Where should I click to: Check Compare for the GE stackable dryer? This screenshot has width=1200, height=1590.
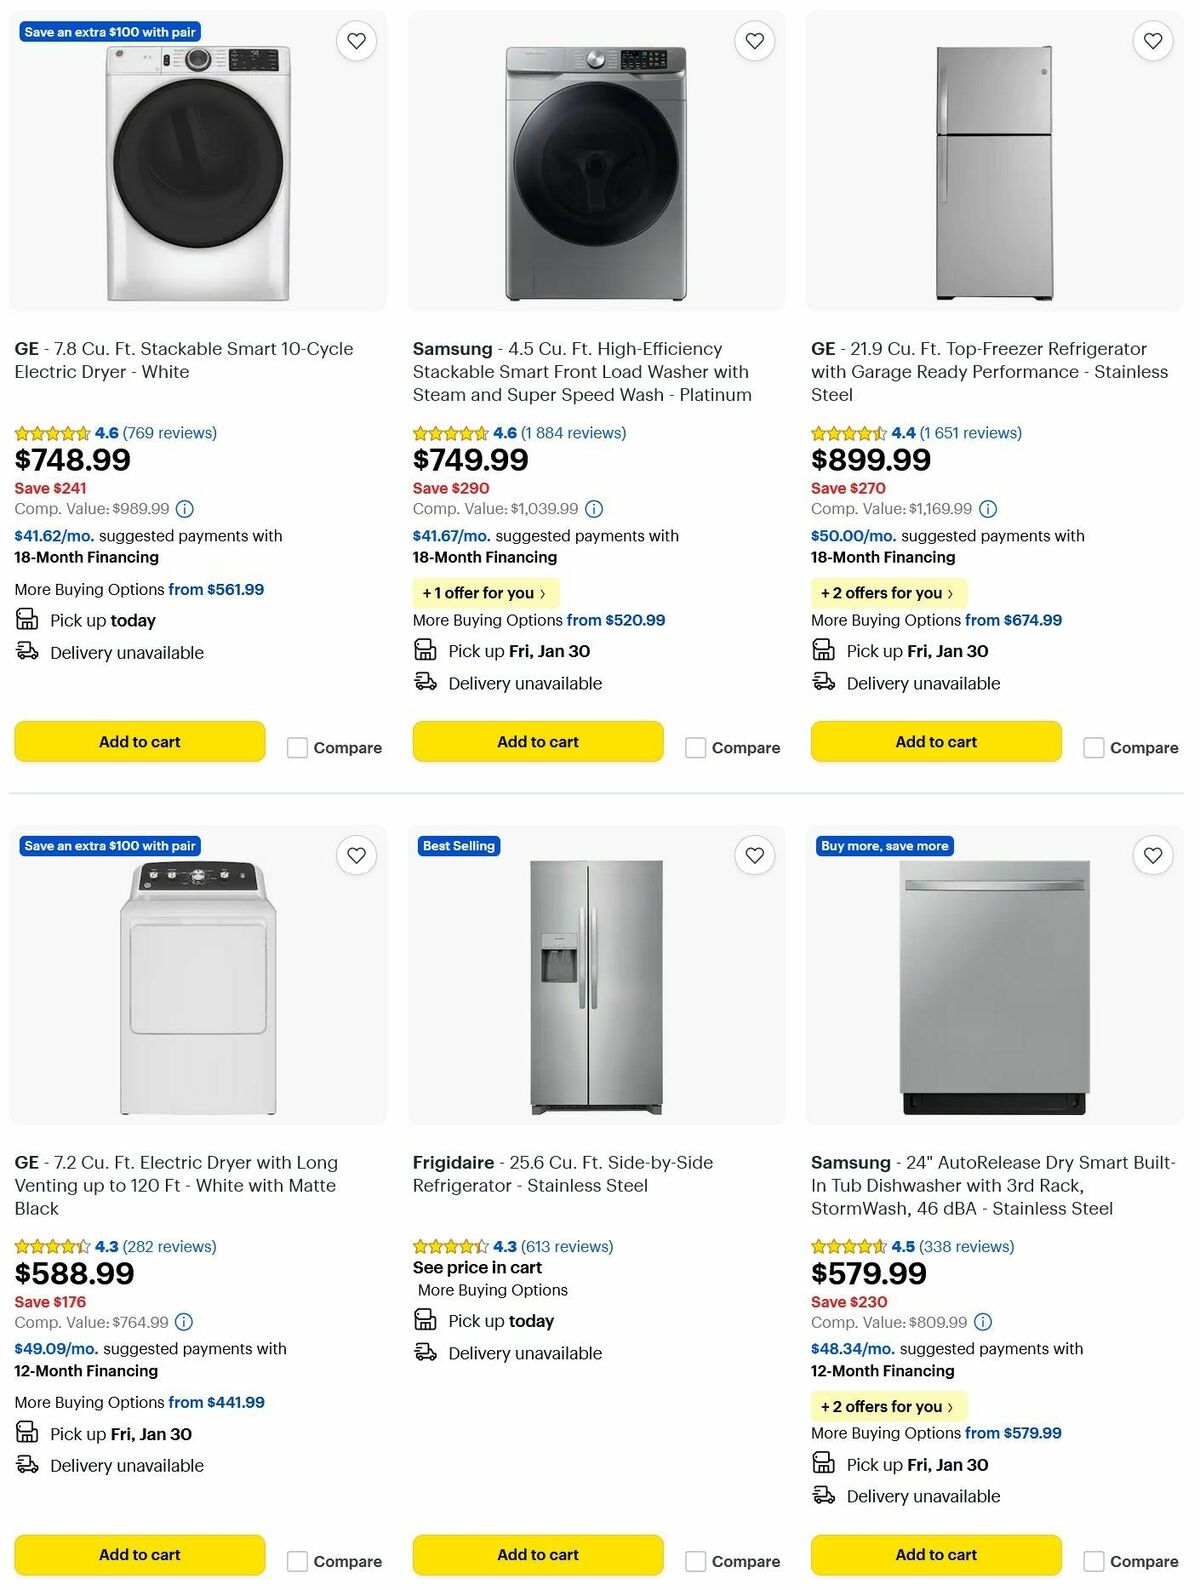297,747
